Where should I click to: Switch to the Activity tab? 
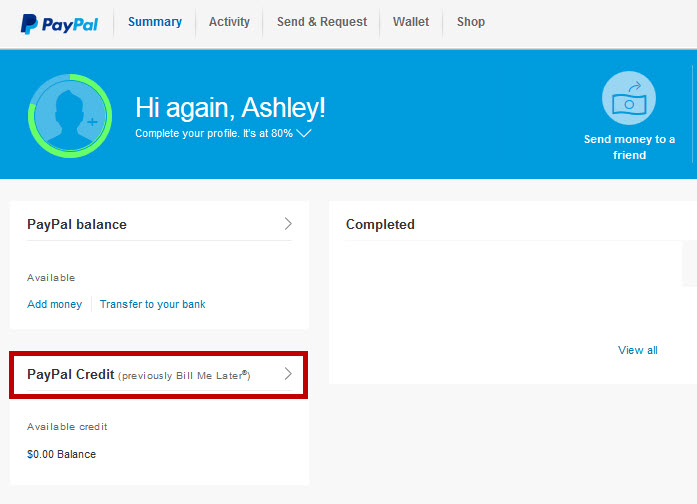[229, 22]
